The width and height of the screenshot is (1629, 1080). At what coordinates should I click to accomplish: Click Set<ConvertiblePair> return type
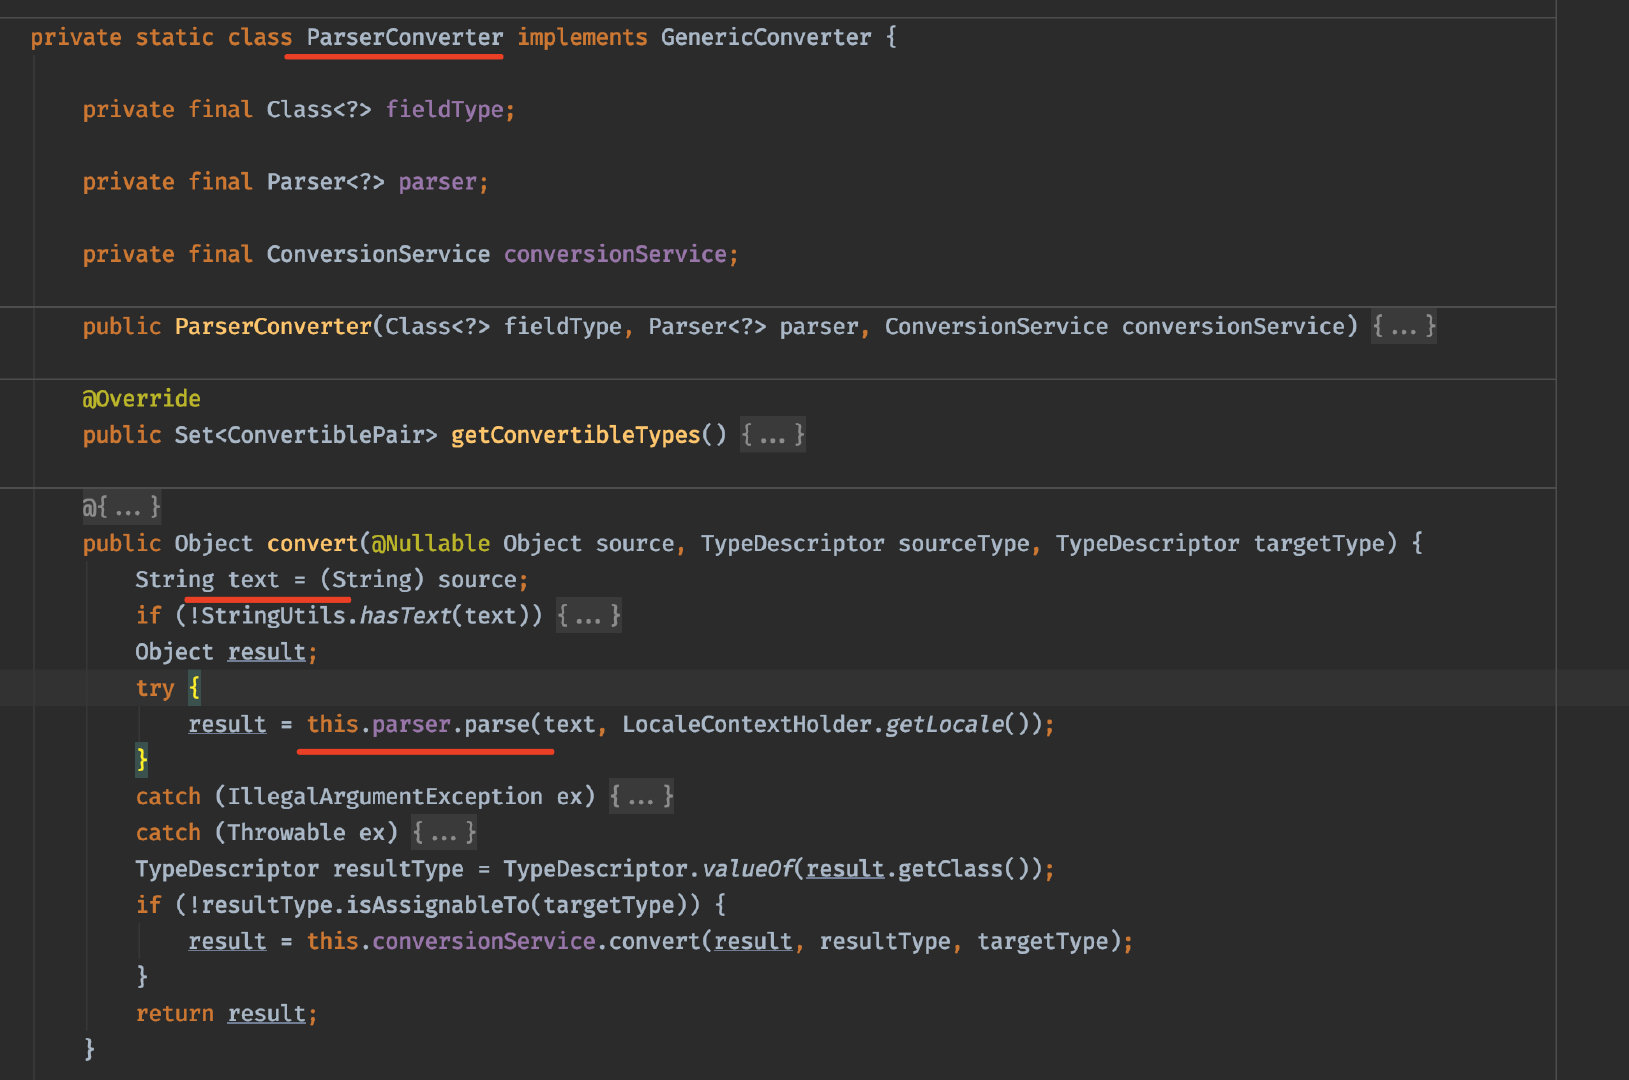pos(306,435)
